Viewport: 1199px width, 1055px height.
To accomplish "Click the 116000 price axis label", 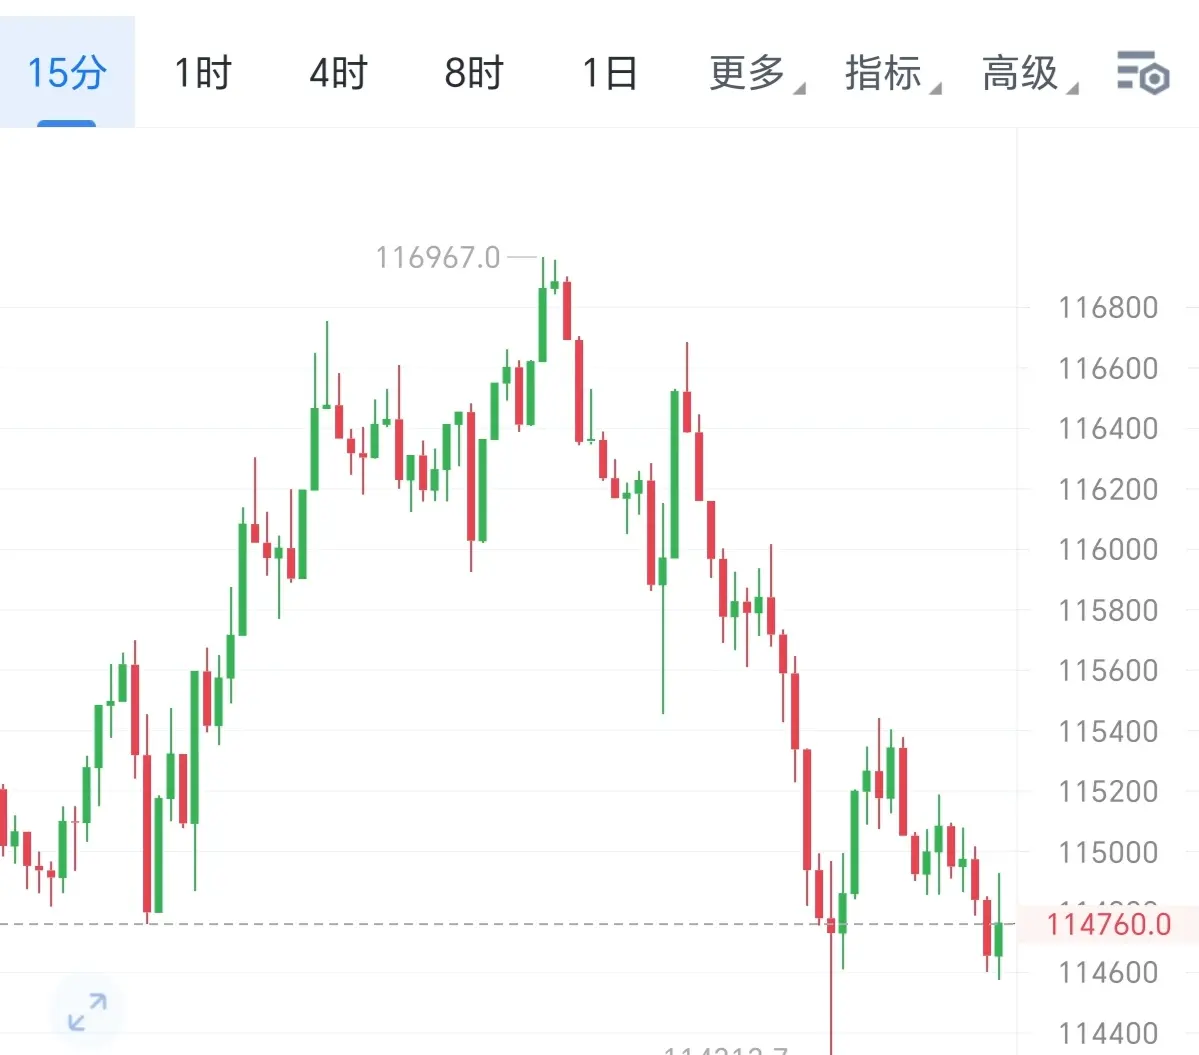I will (1108, 550).
